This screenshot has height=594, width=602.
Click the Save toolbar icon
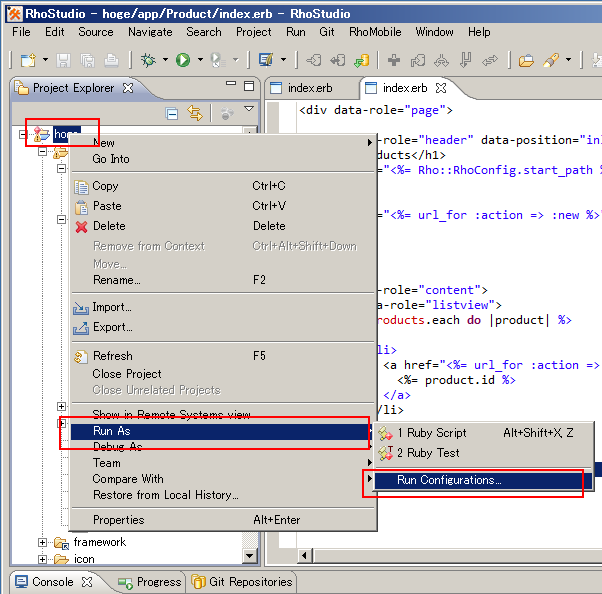63,60
